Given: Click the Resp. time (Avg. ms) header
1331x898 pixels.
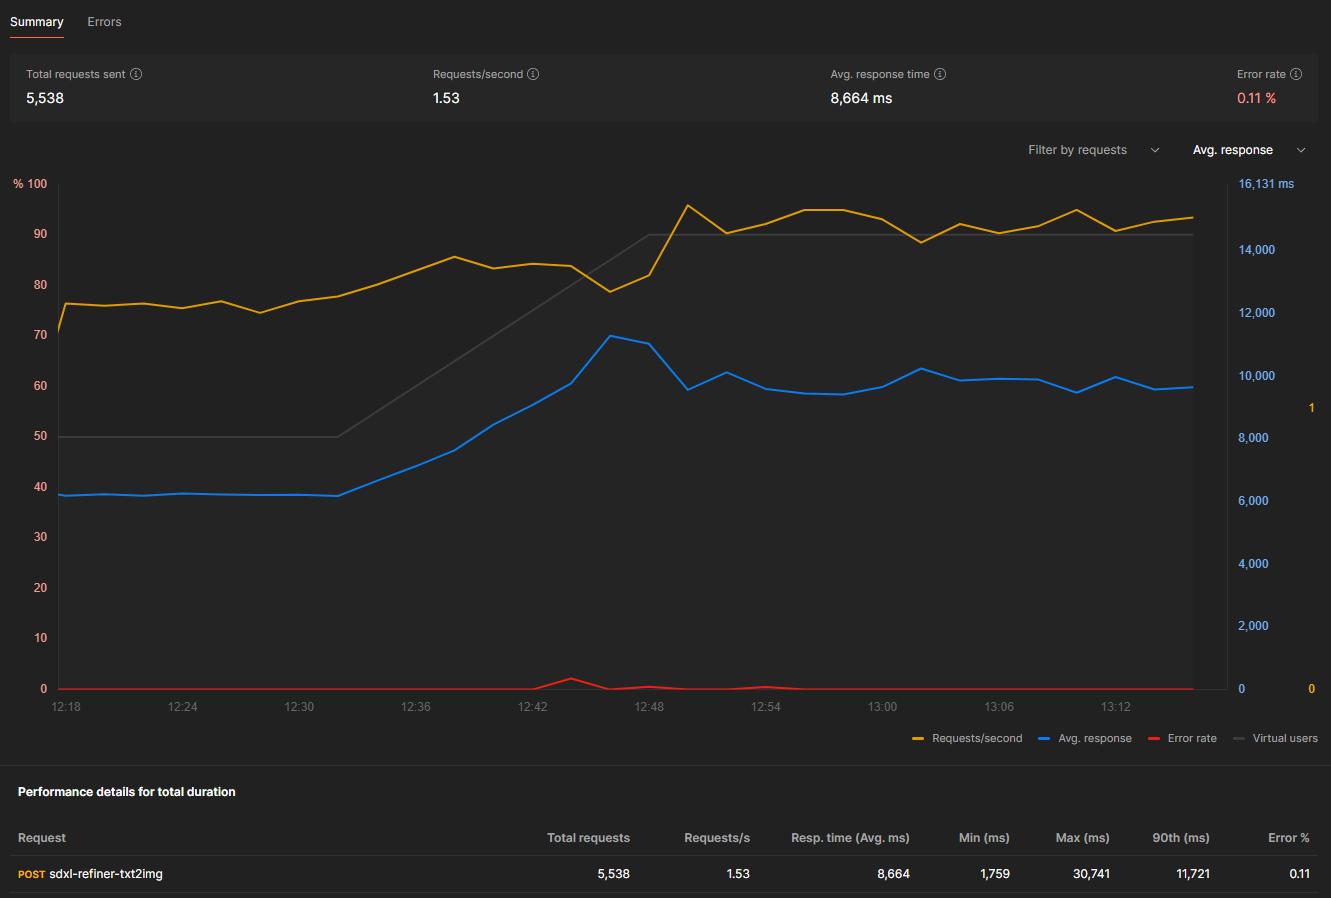Looking at the screenshot, I should pyautogui.click(x=850, y=838).
